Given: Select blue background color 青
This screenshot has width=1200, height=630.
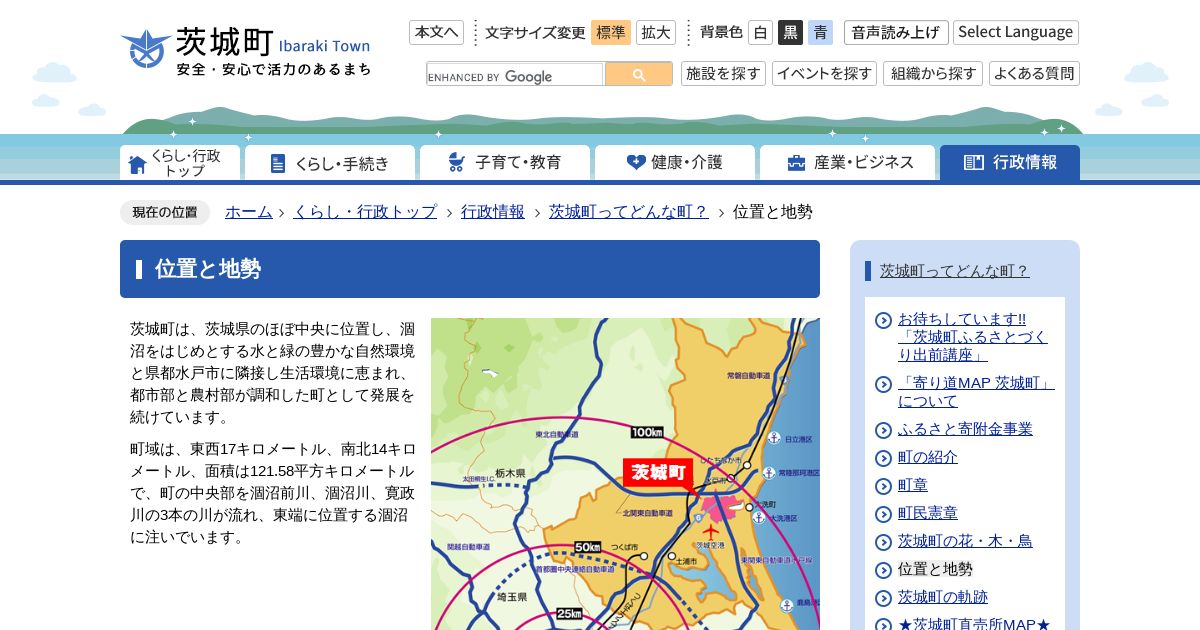Looking at the screenshot, I should pos(820,32).
